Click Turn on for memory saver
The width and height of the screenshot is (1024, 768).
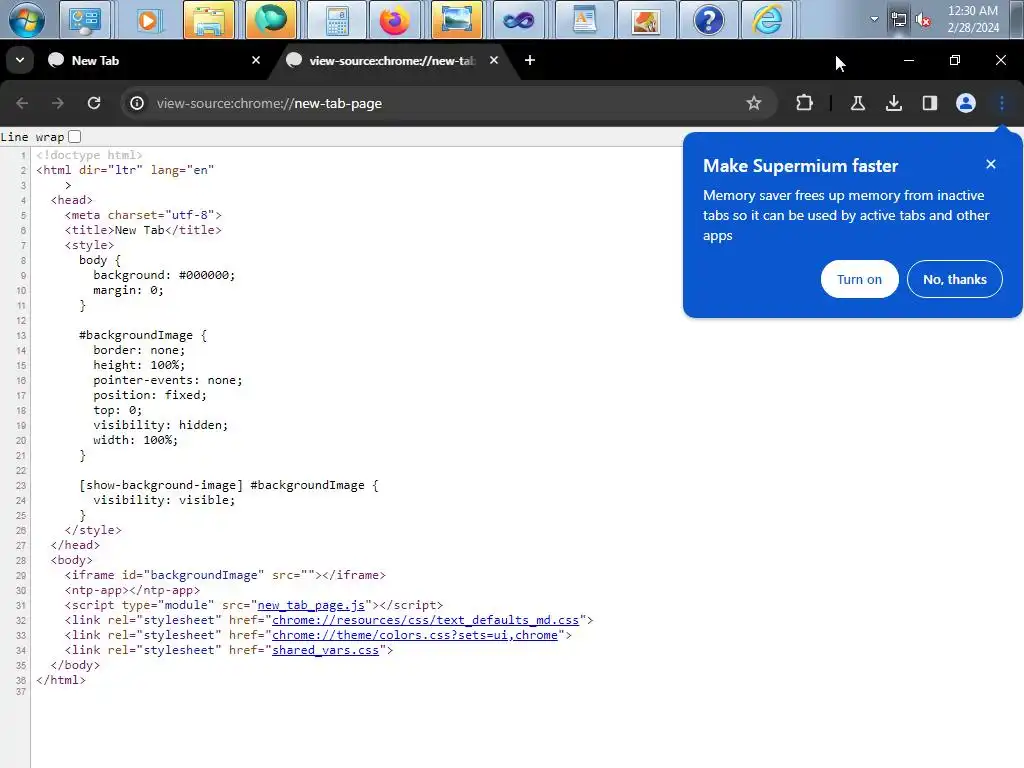tap(859, 279)
